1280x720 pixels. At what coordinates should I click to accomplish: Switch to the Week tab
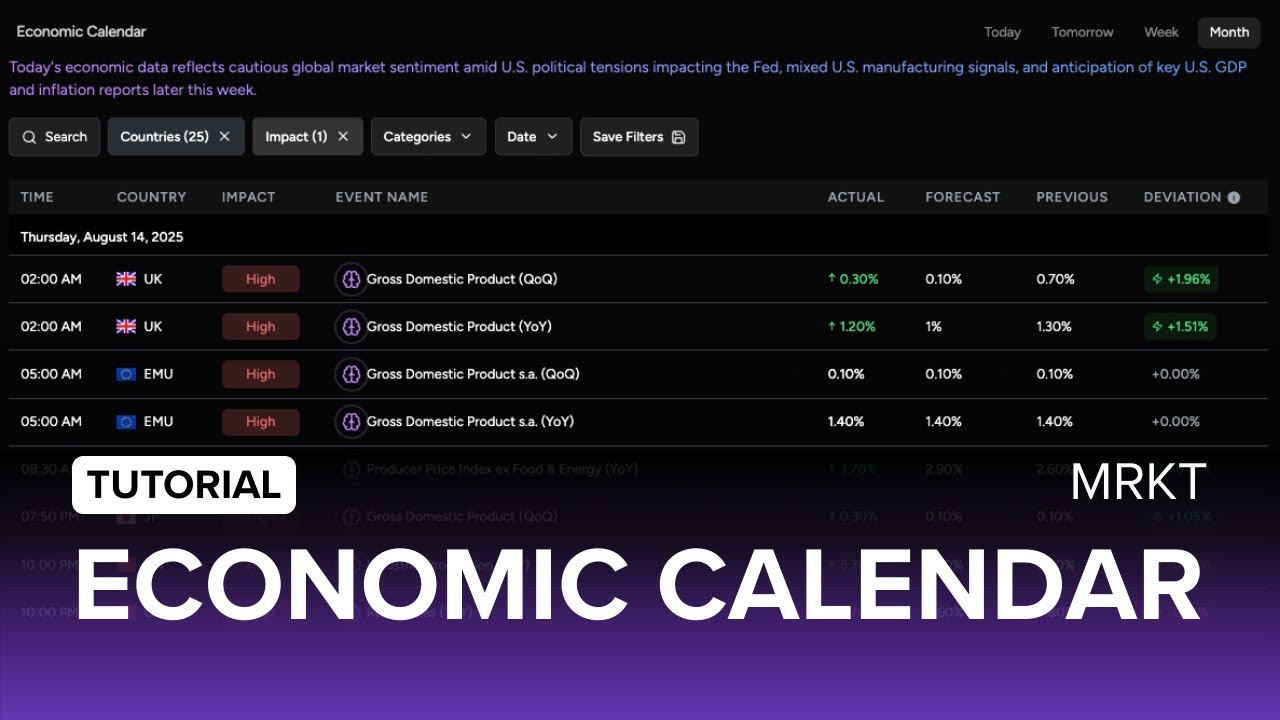point(1161,32)
